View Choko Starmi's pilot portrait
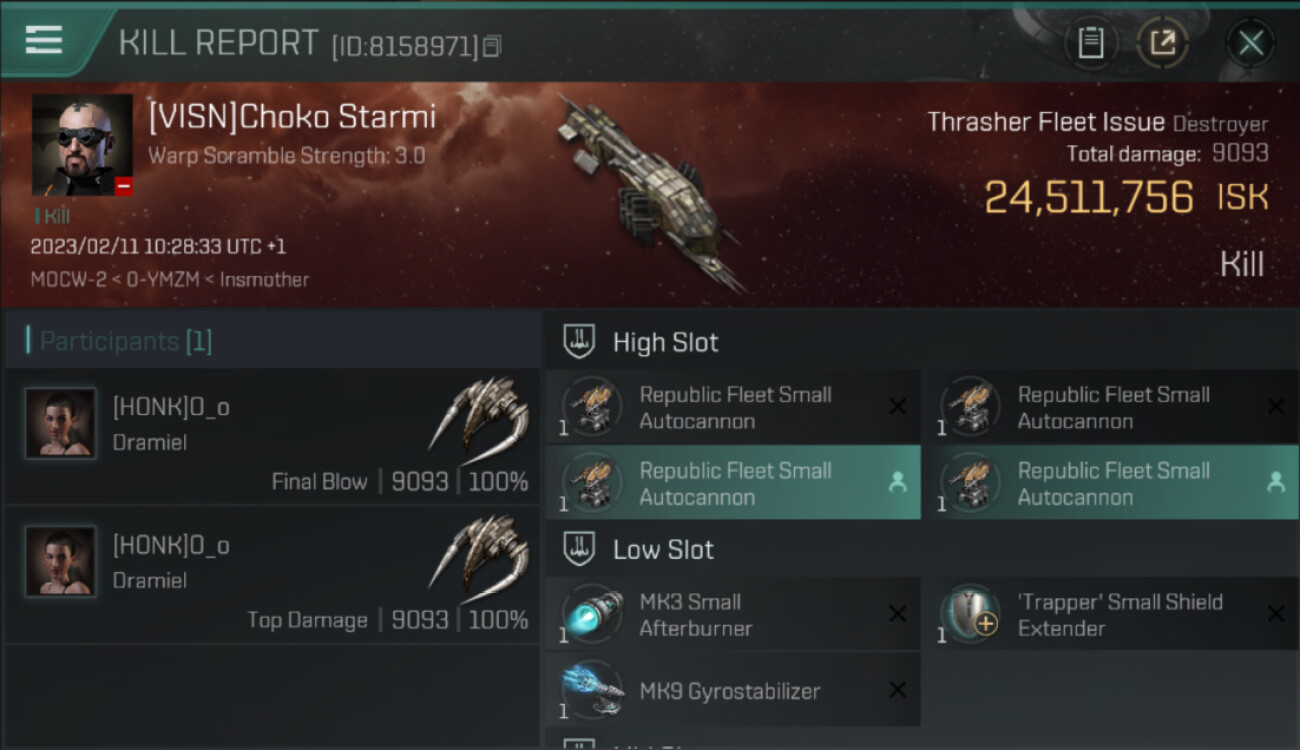Image resolution: width=1300 pixels, height=750 pixels. tap(82, 144)
